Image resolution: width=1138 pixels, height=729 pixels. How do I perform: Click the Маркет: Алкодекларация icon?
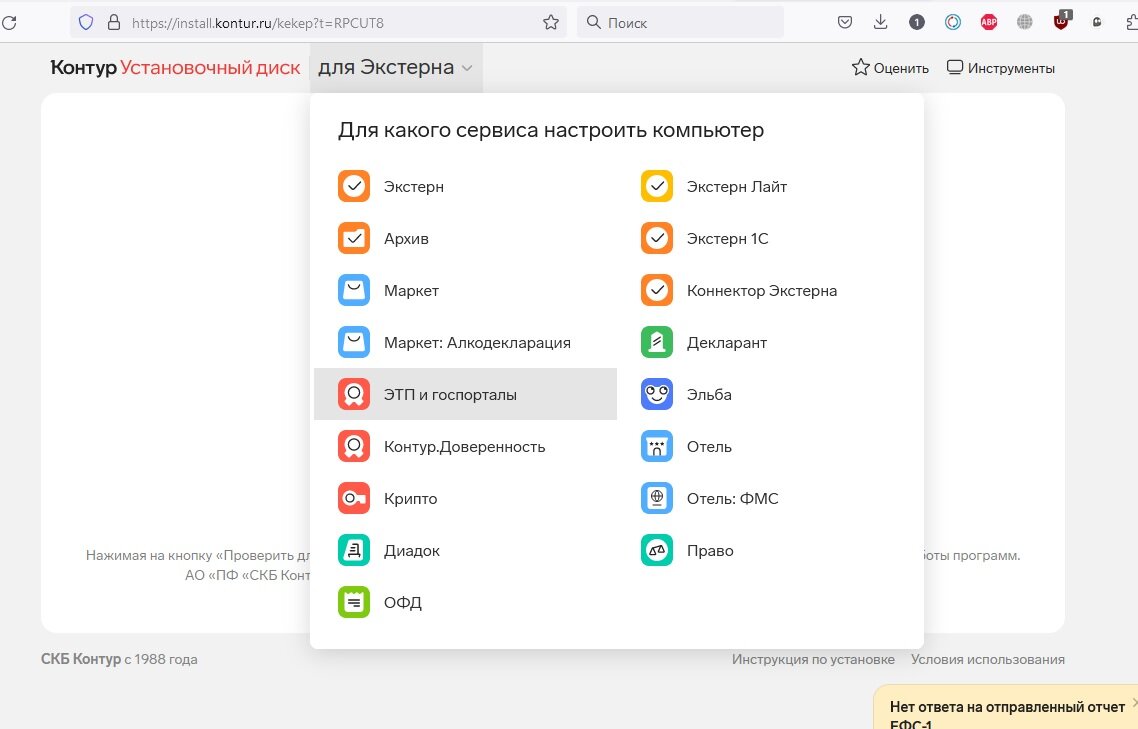pos(353,342)
